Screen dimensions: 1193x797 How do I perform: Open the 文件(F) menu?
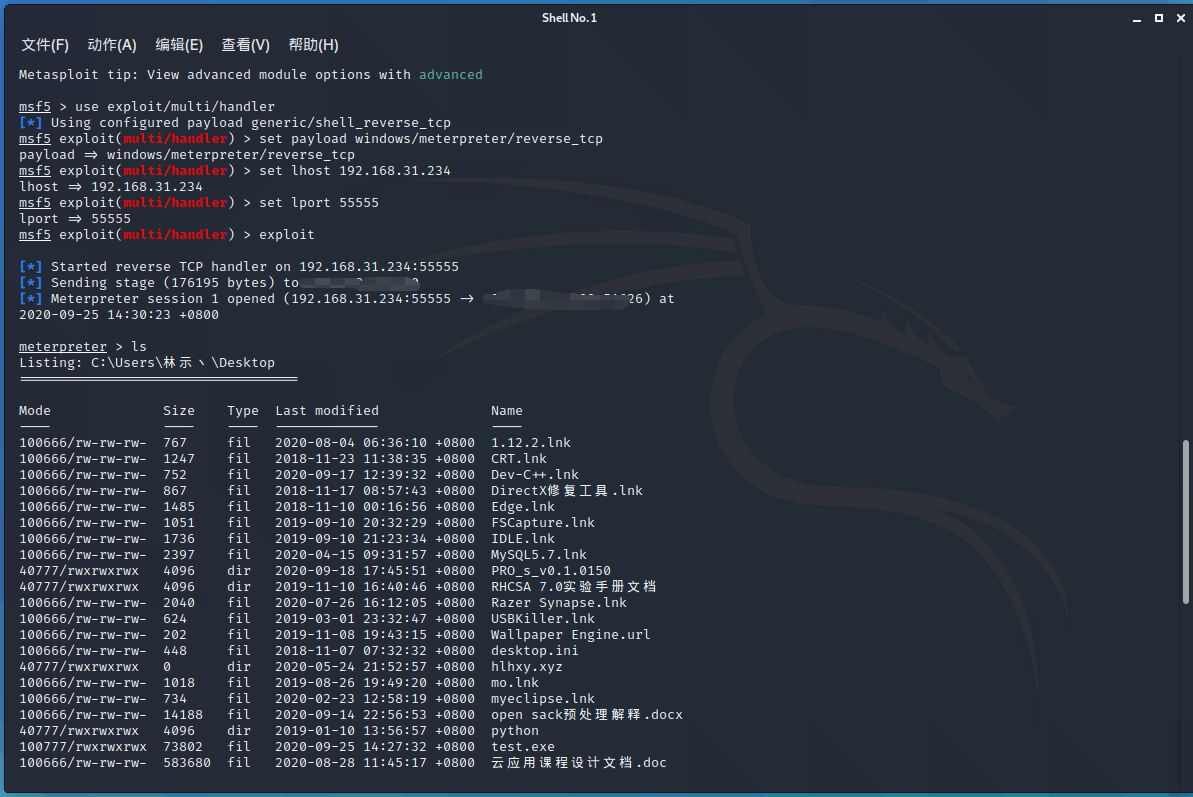(x=45, y=45)
